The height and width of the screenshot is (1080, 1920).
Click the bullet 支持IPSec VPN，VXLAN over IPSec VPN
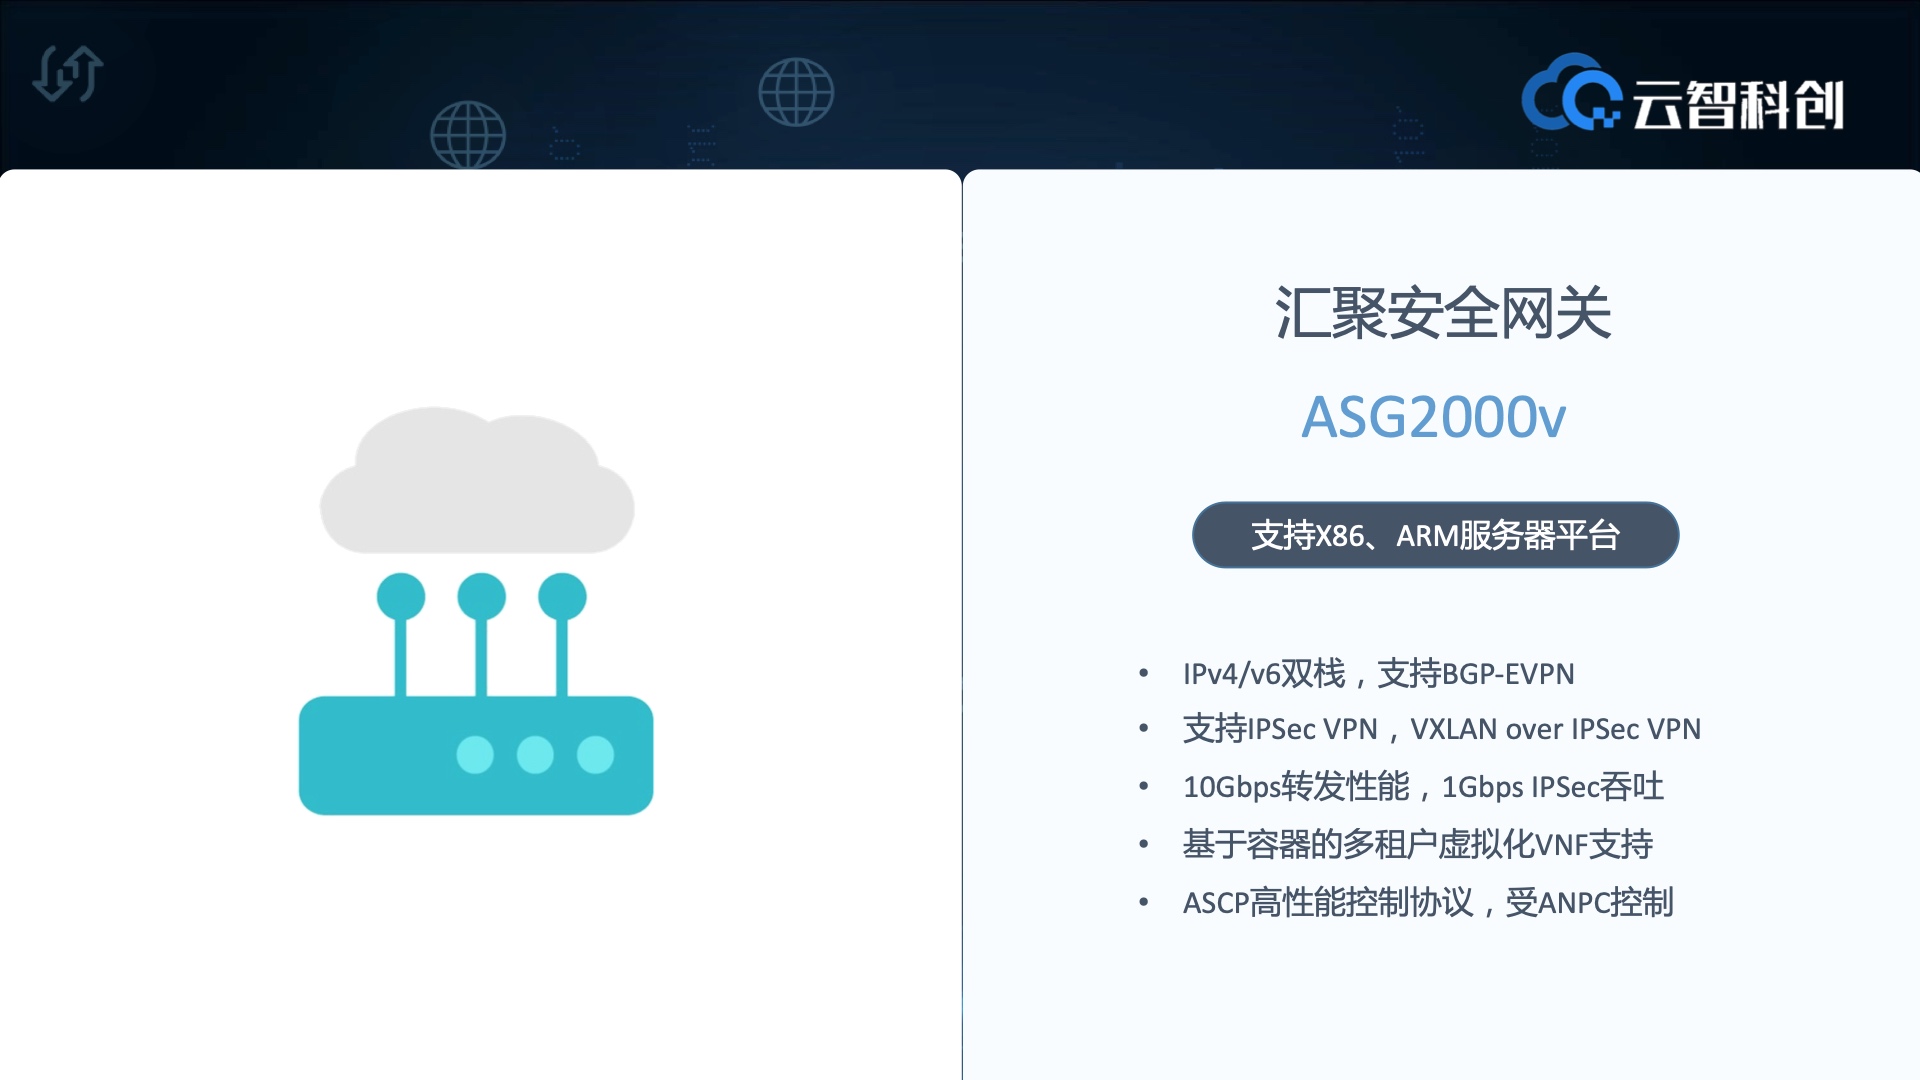click(x=1441, y=729)
